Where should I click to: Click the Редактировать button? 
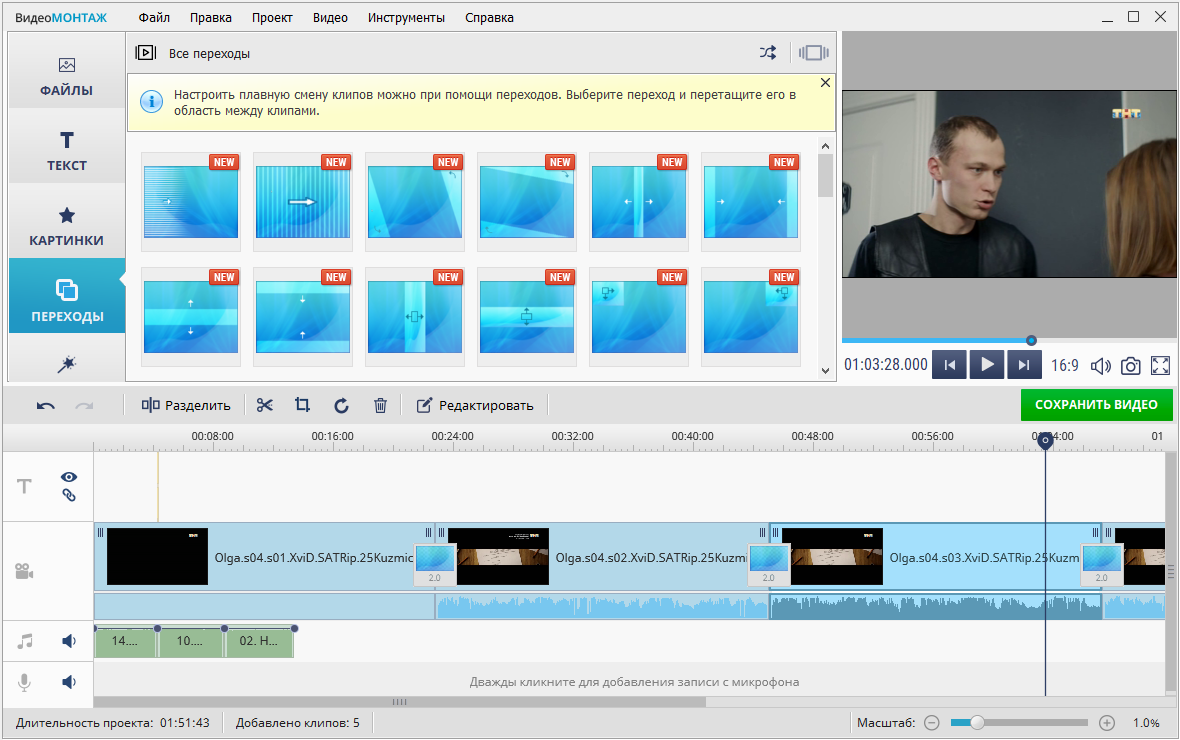click(475, 405)
